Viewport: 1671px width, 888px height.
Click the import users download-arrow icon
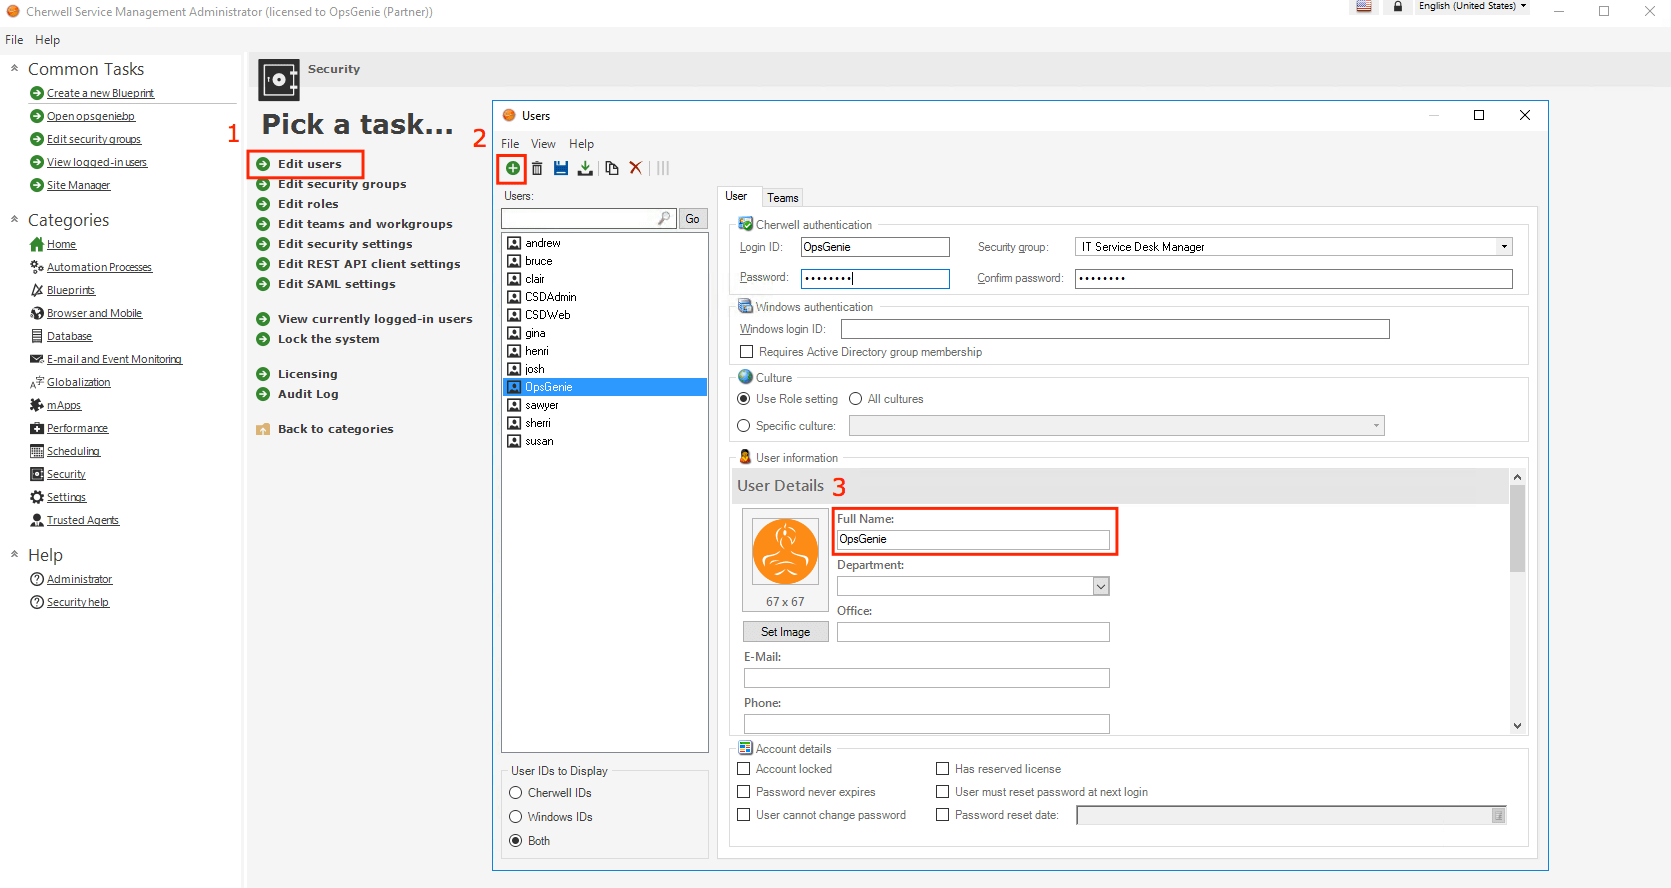[585, 168]
